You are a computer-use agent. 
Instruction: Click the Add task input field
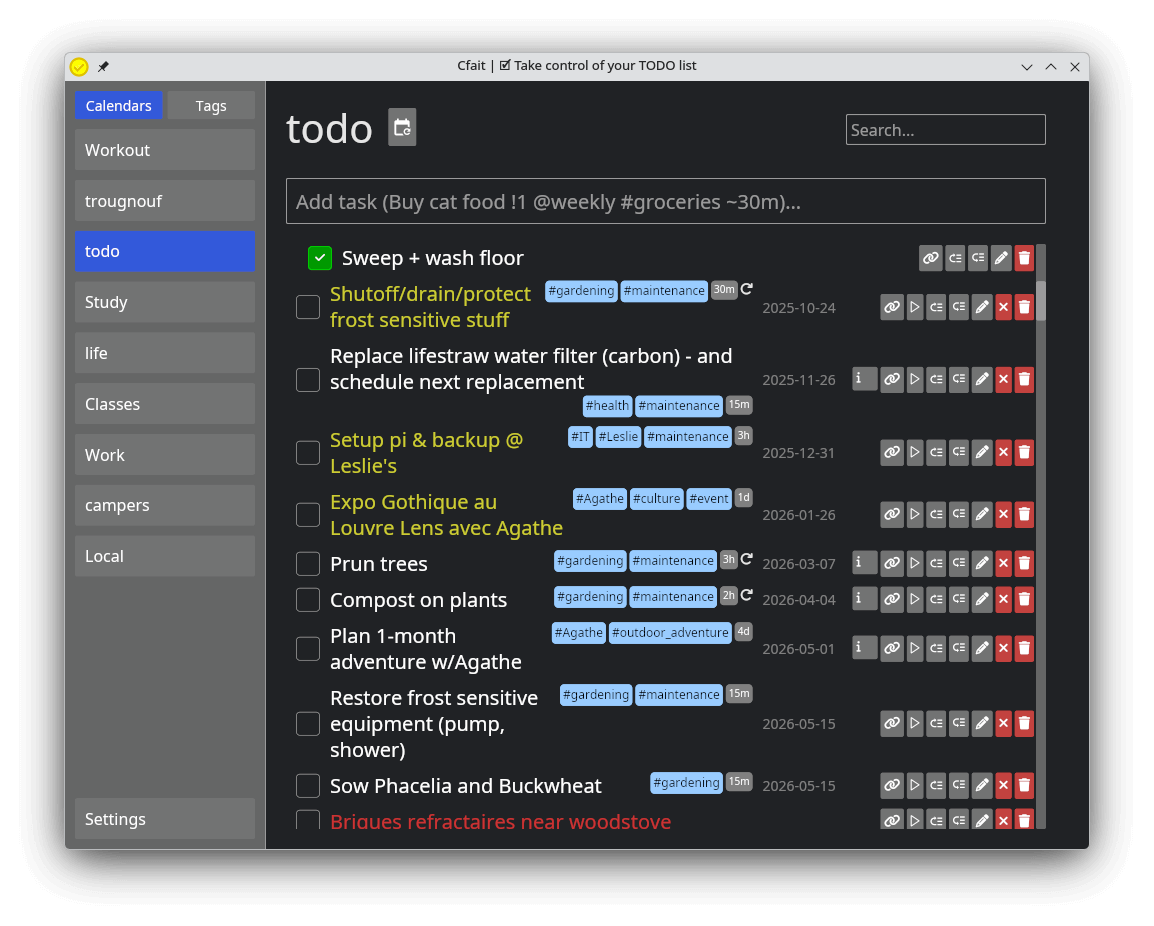pyautogui.click(x=665, y=202)
